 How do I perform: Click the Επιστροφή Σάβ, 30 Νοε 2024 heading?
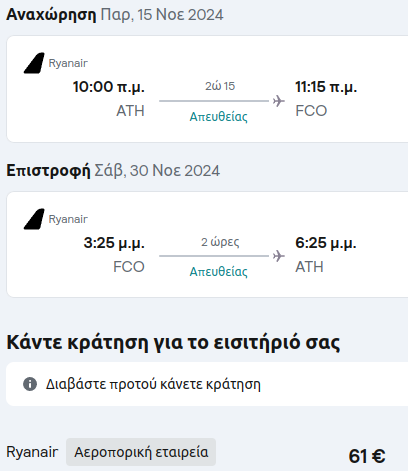pyautogui.click(x=113, y=171)
